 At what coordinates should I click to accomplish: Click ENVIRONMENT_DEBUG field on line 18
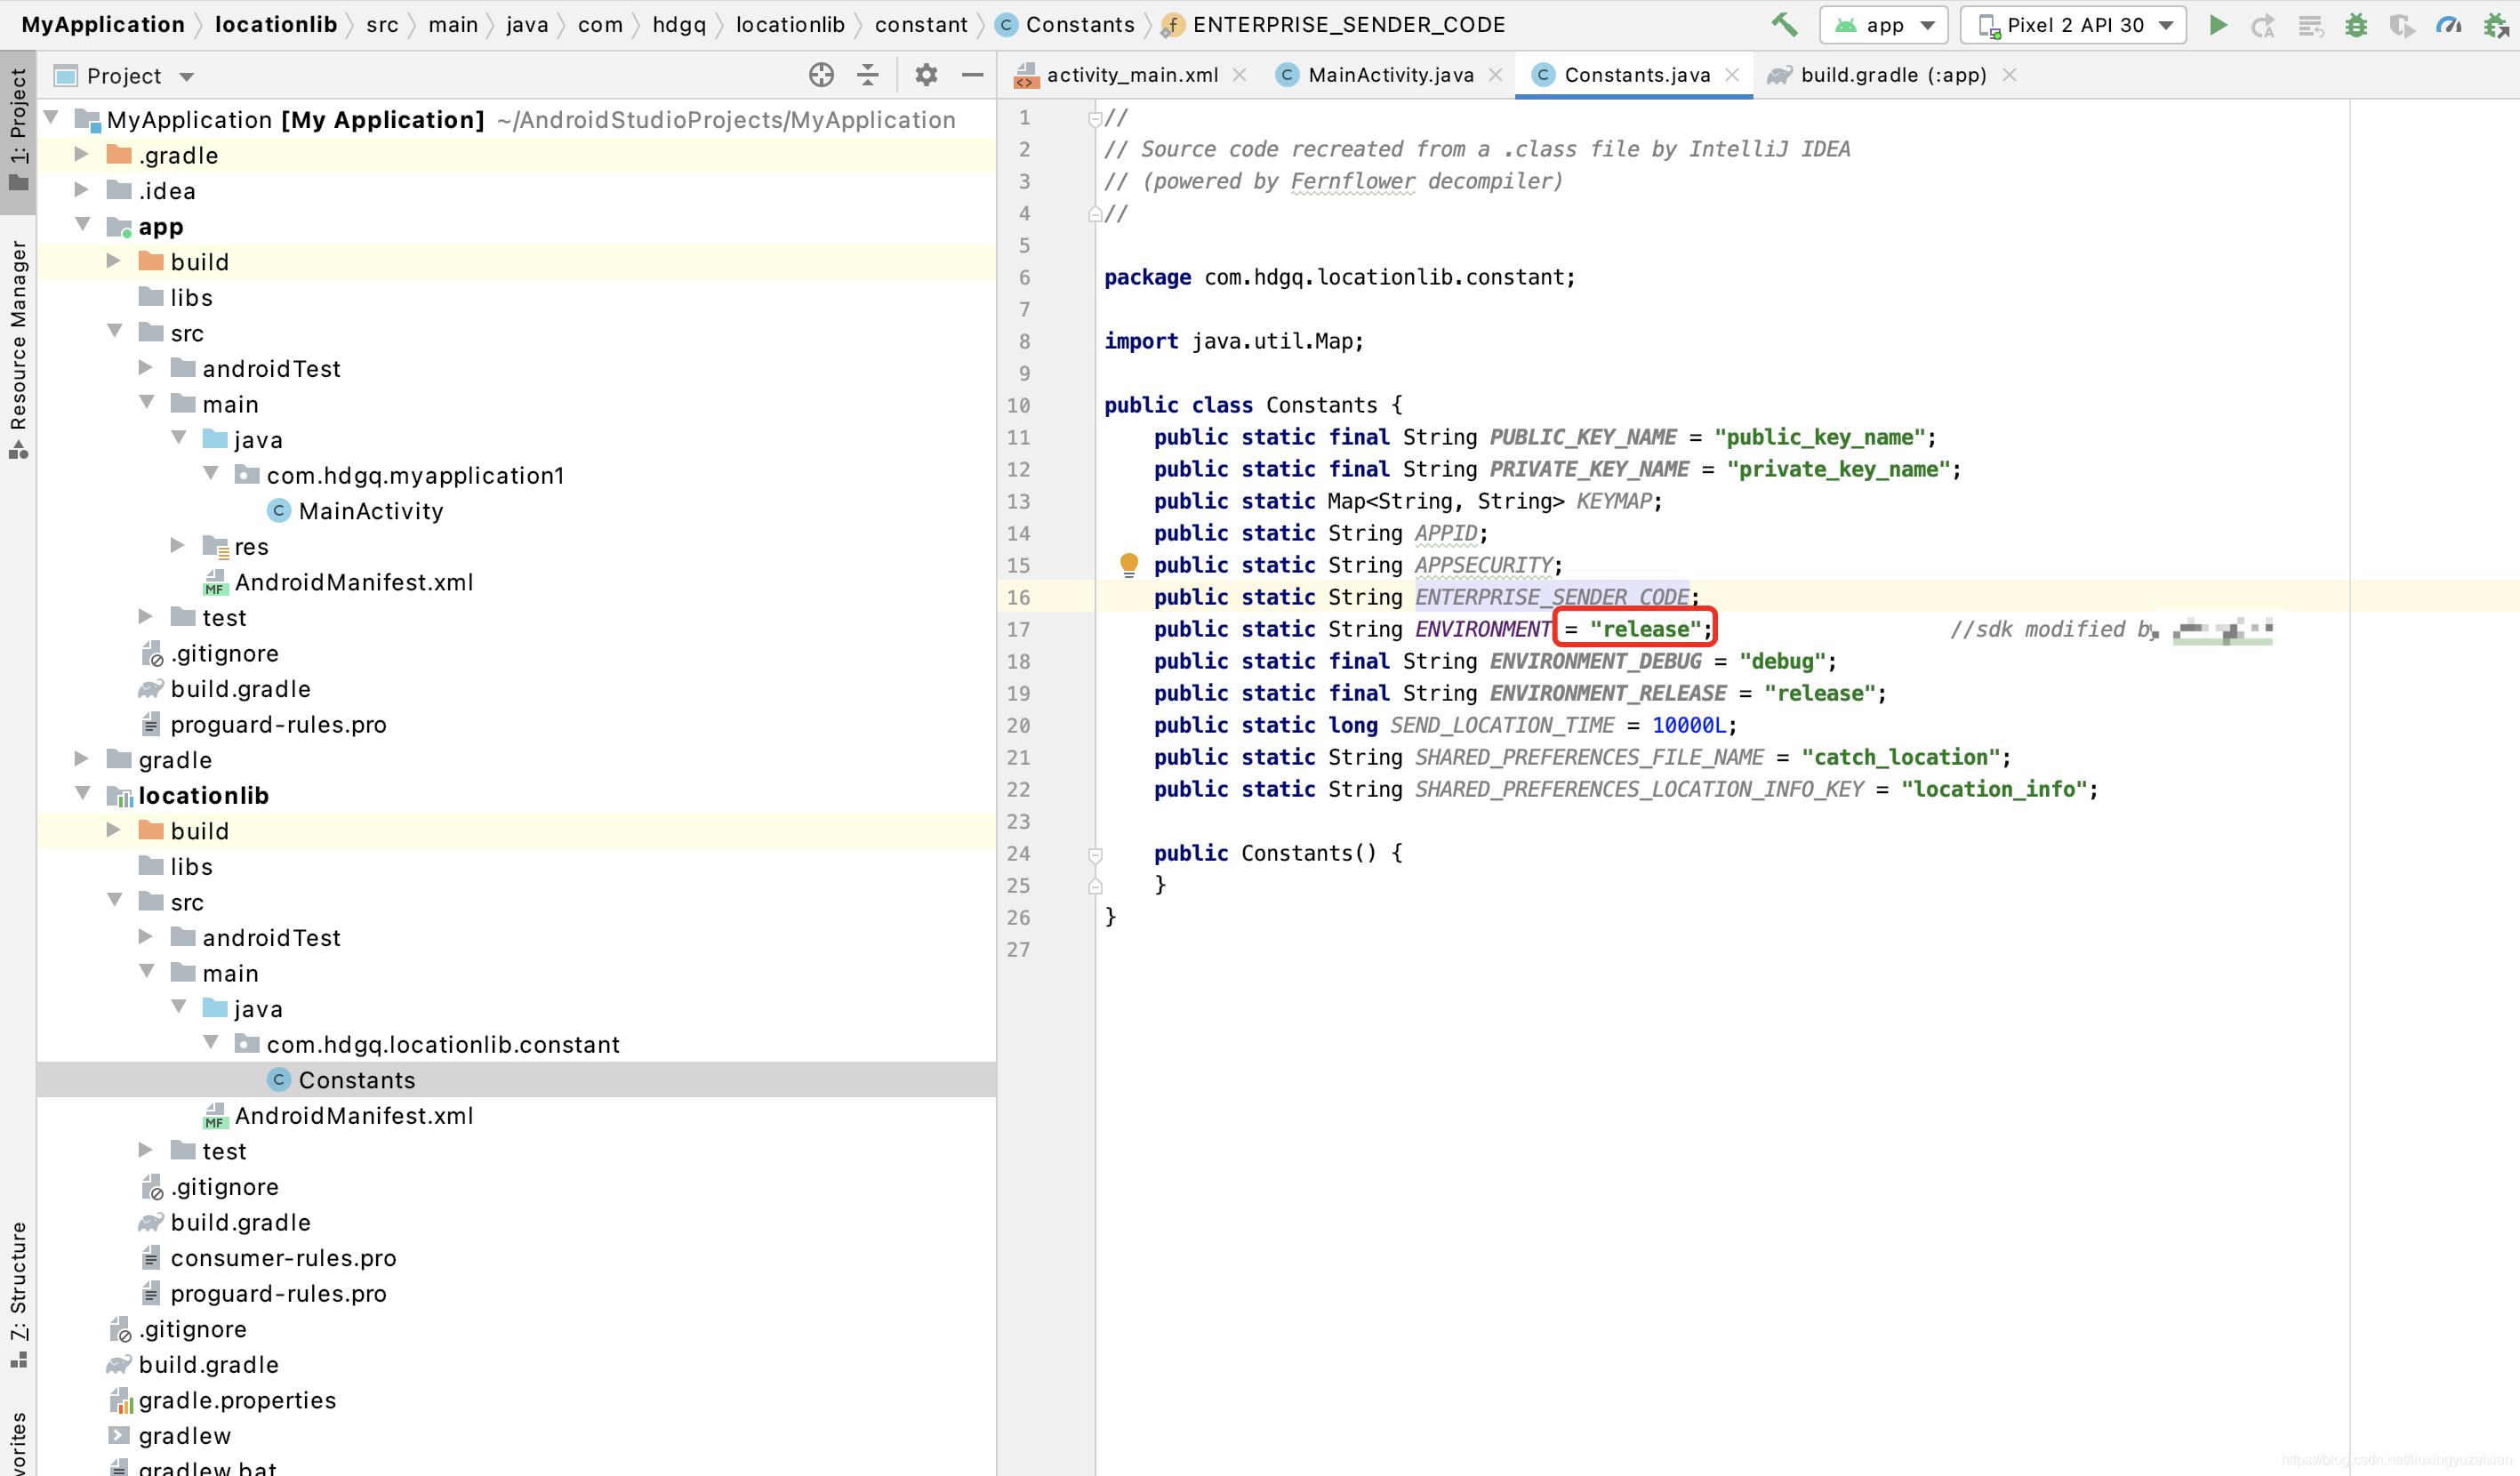1595,661
